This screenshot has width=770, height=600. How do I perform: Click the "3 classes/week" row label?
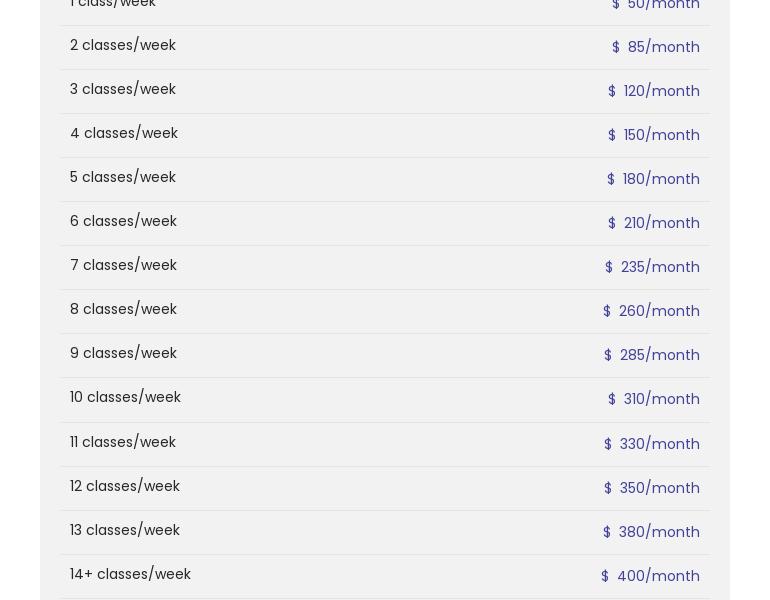coord(123,90)
